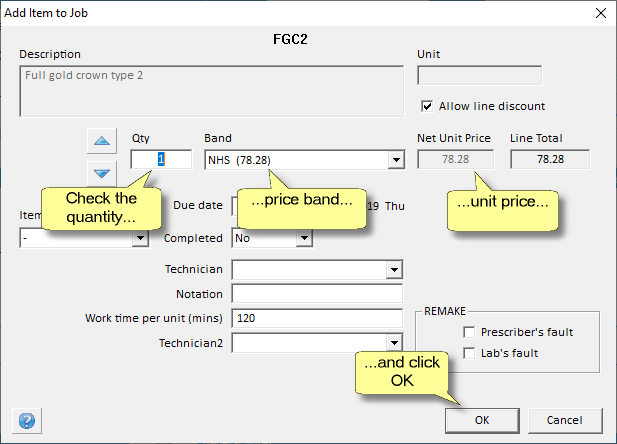Check the Lab's fault option
Screen dimensions: 617x444
[x=469, y=352]
